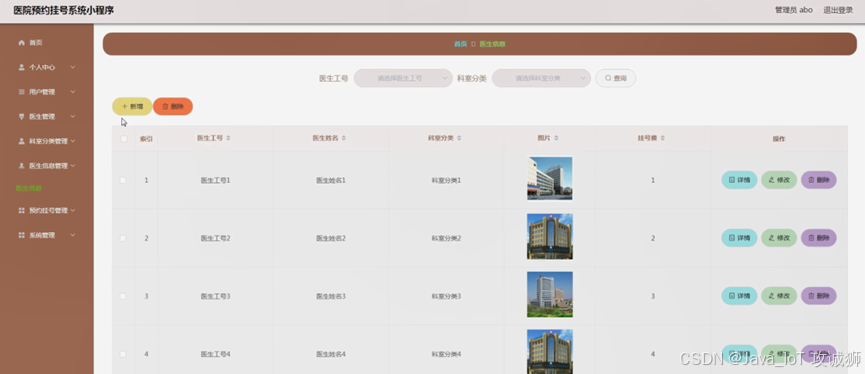Check the checkbox for row 3
This screenshot has width=865, height=374.
[x=123, y=296]
